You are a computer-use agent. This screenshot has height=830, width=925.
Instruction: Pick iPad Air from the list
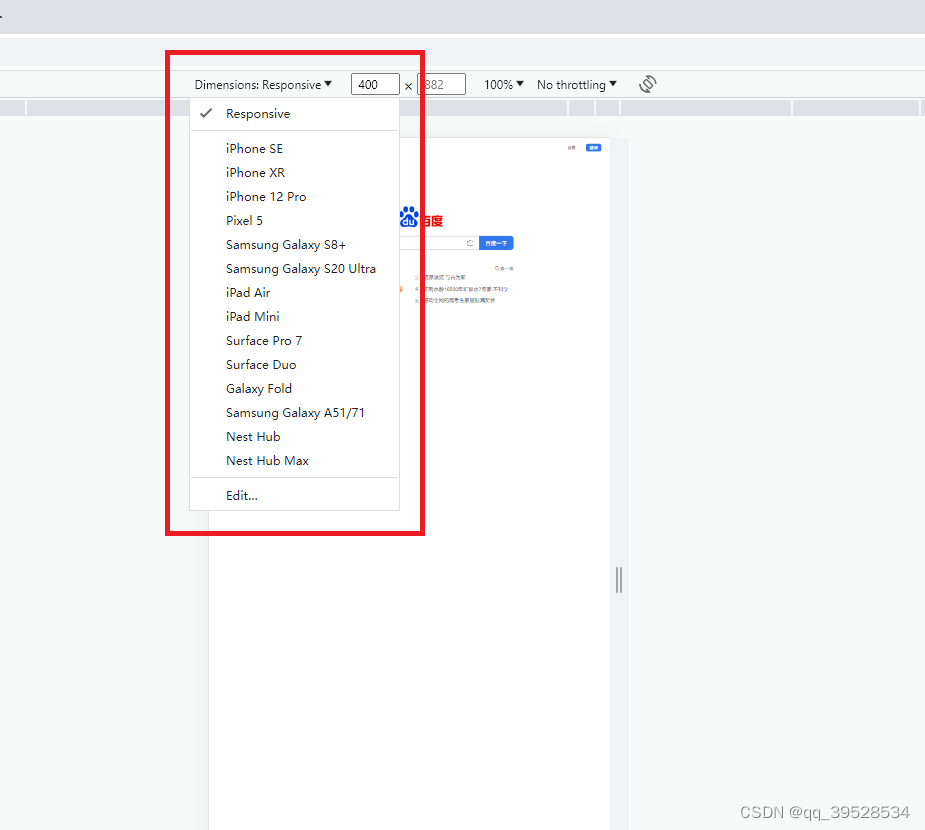click(294, 293)
